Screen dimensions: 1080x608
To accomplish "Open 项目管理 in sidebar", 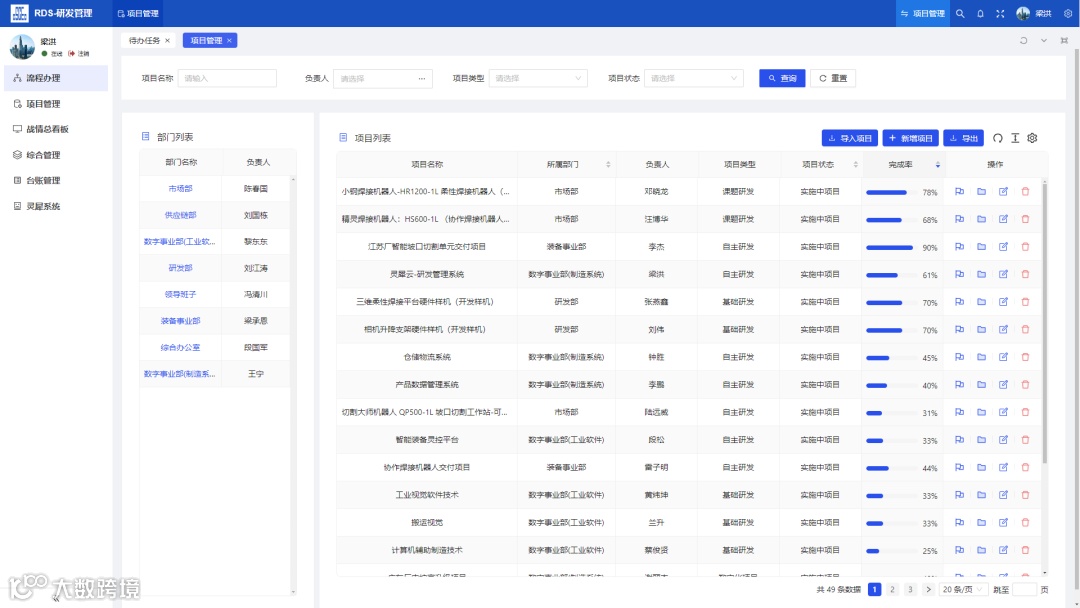I will [56, 104].
